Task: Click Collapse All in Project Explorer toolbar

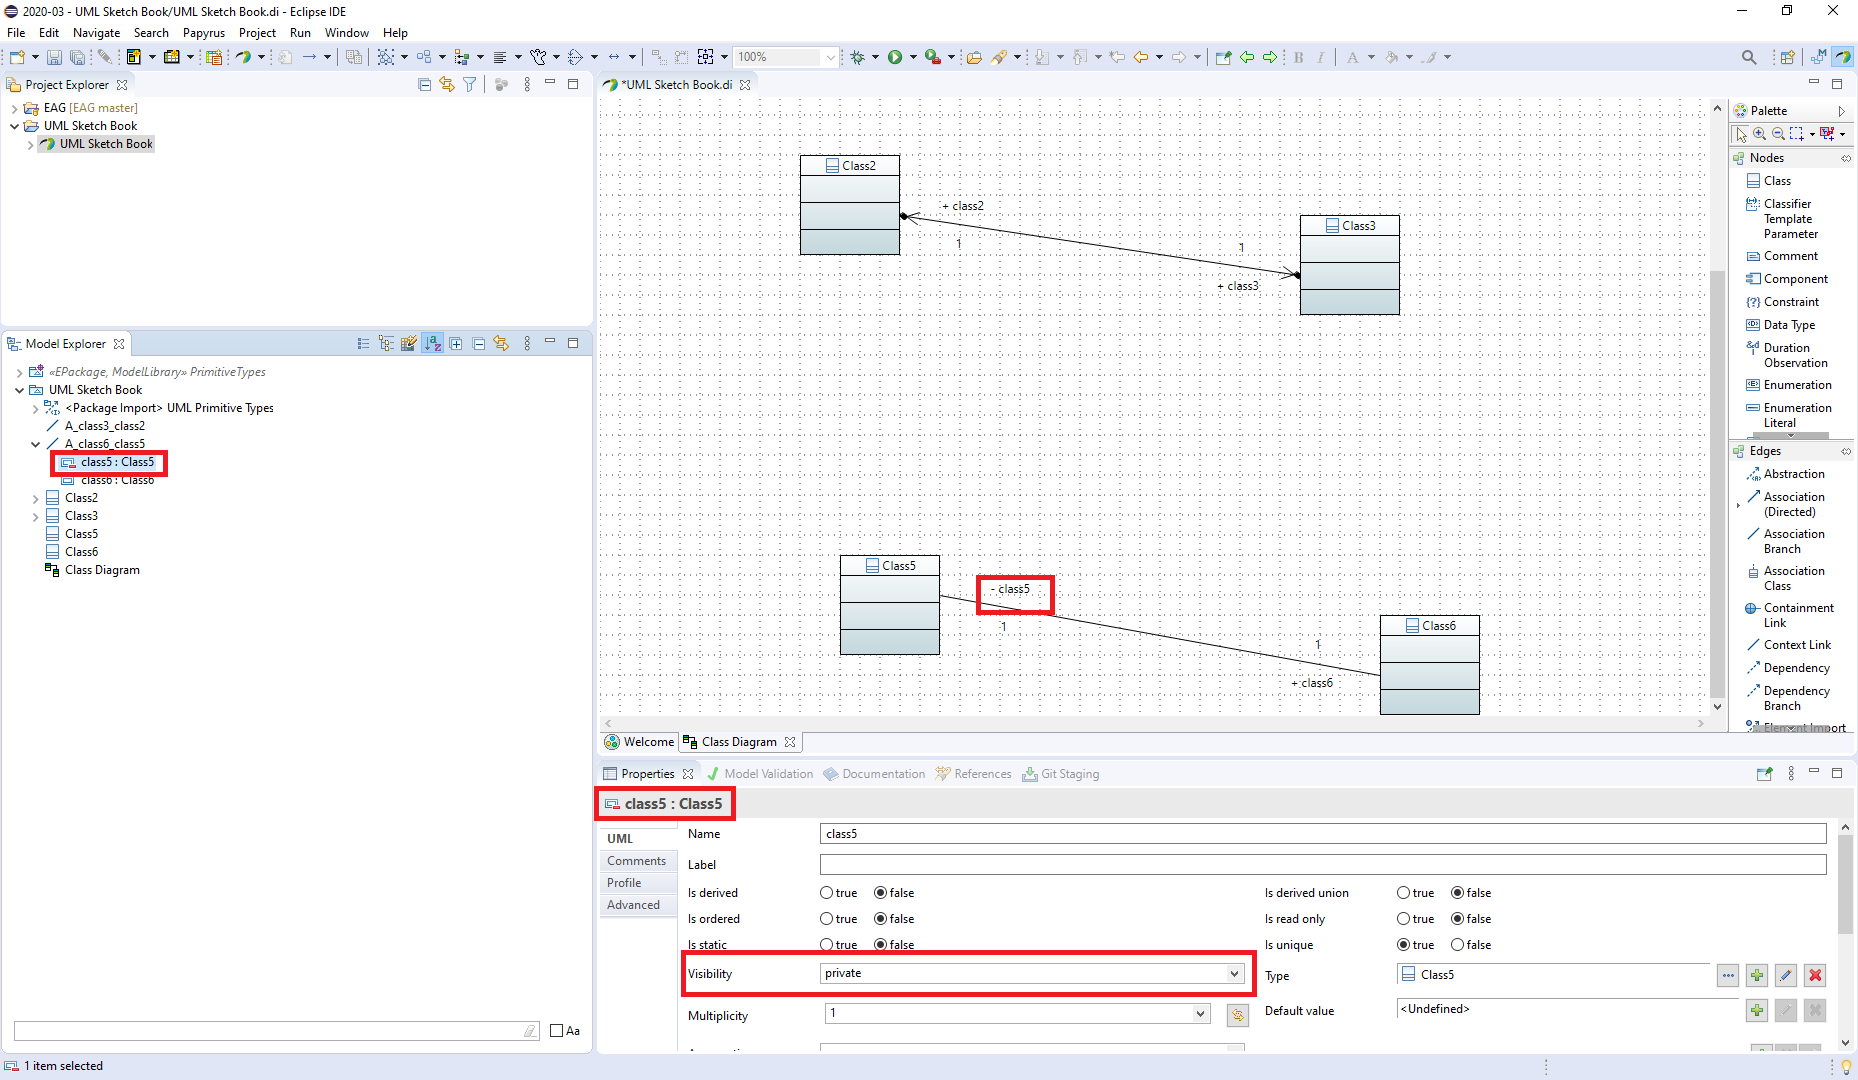Action: point(424,85)
